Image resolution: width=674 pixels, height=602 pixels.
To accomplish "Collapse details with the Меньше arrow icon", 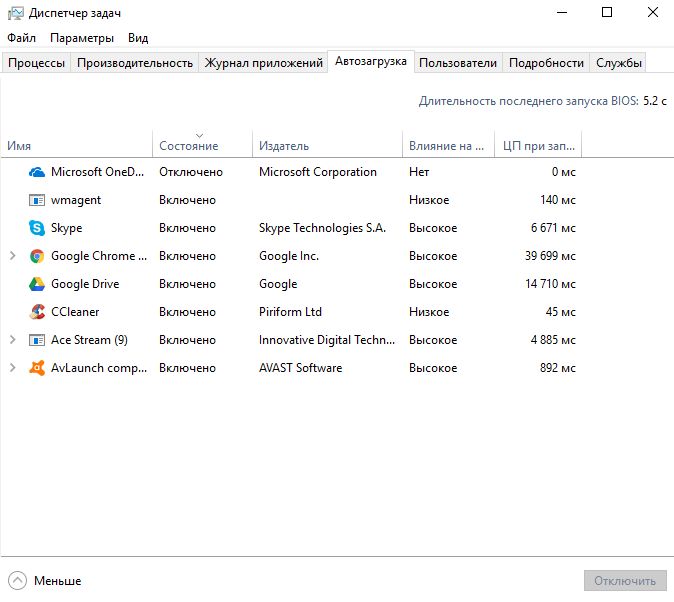I will [x=17, y=580].
